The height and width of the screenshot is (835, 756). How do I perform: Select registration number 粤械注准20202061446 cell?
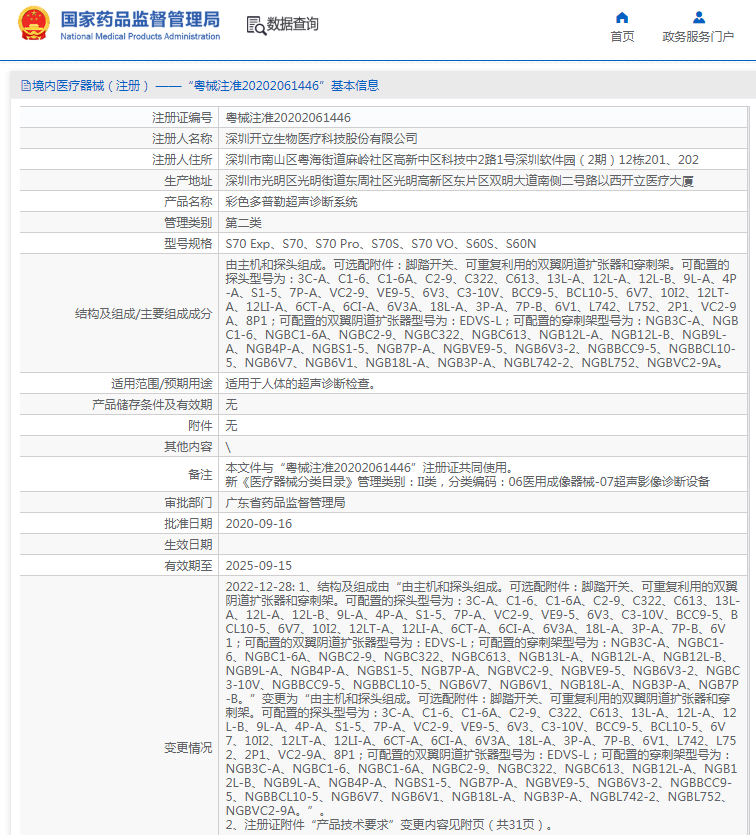[483, 118]
